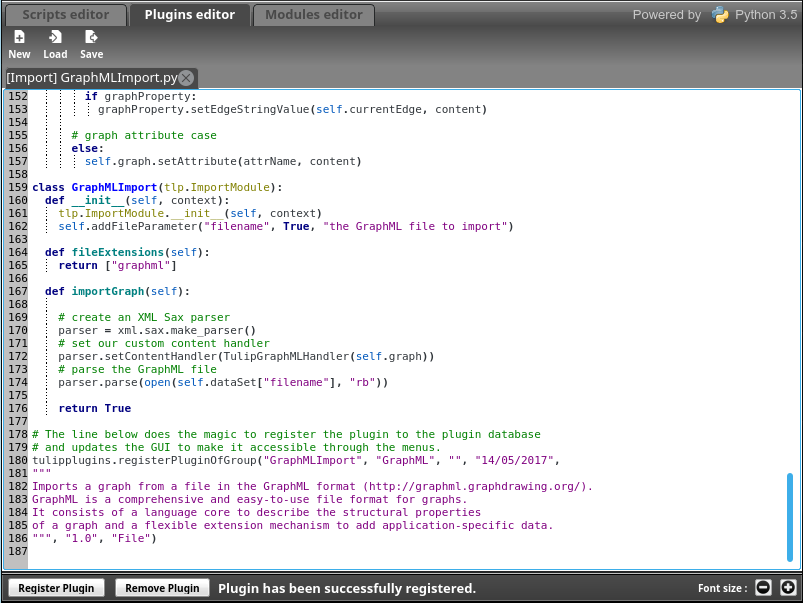
Task: Click the New file icon
Action: coord(19,38)
